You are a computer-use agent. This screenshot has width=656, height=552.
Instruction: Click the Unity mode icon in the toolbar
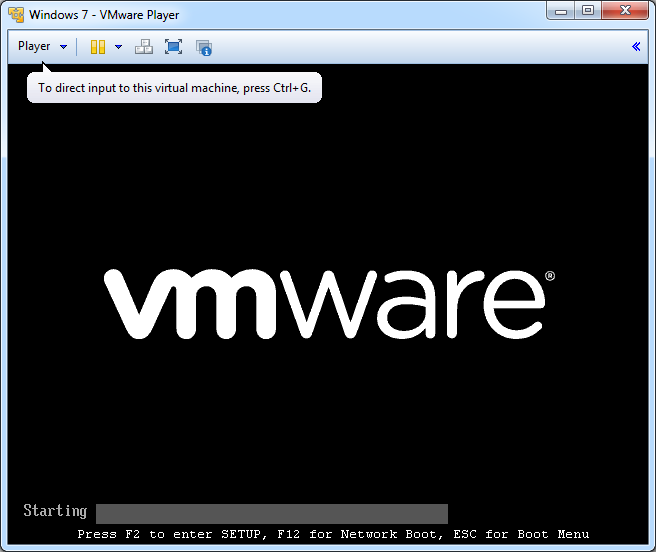pyautogui.click(x=204, y=47)
